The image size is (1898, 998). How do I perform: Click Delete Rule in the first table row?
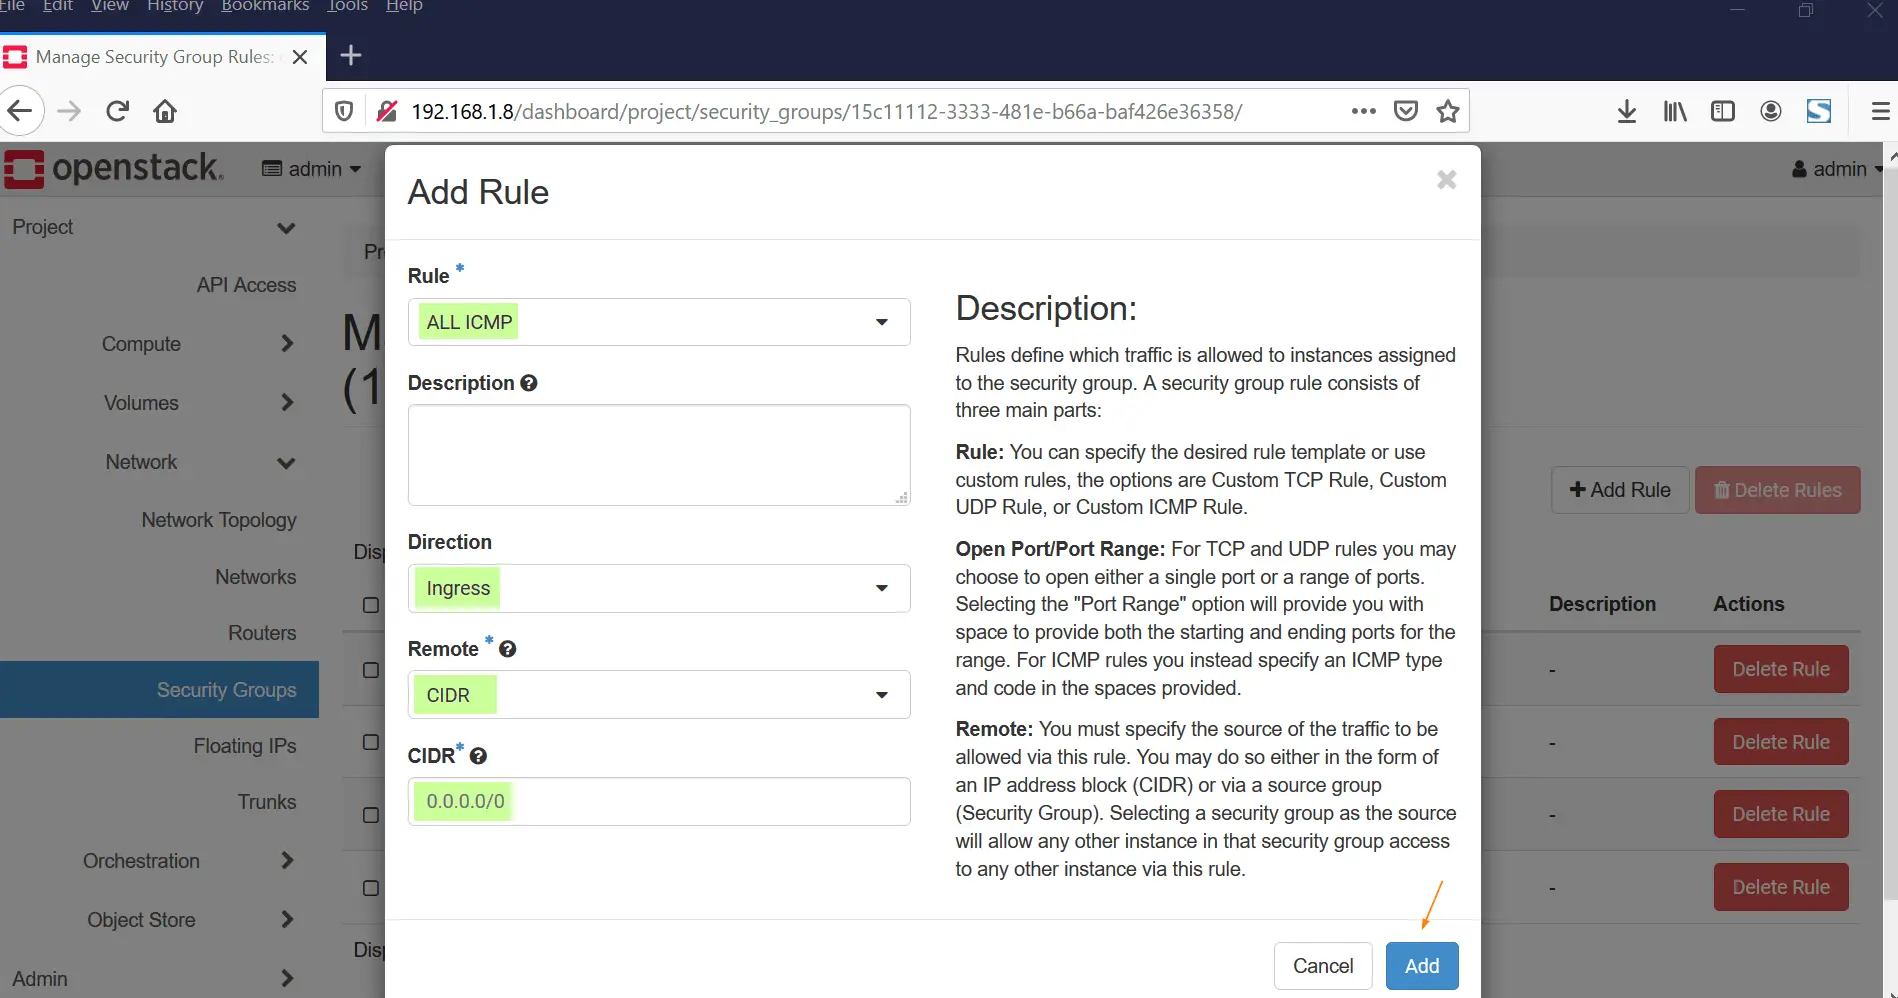[x=1781, y=669]
